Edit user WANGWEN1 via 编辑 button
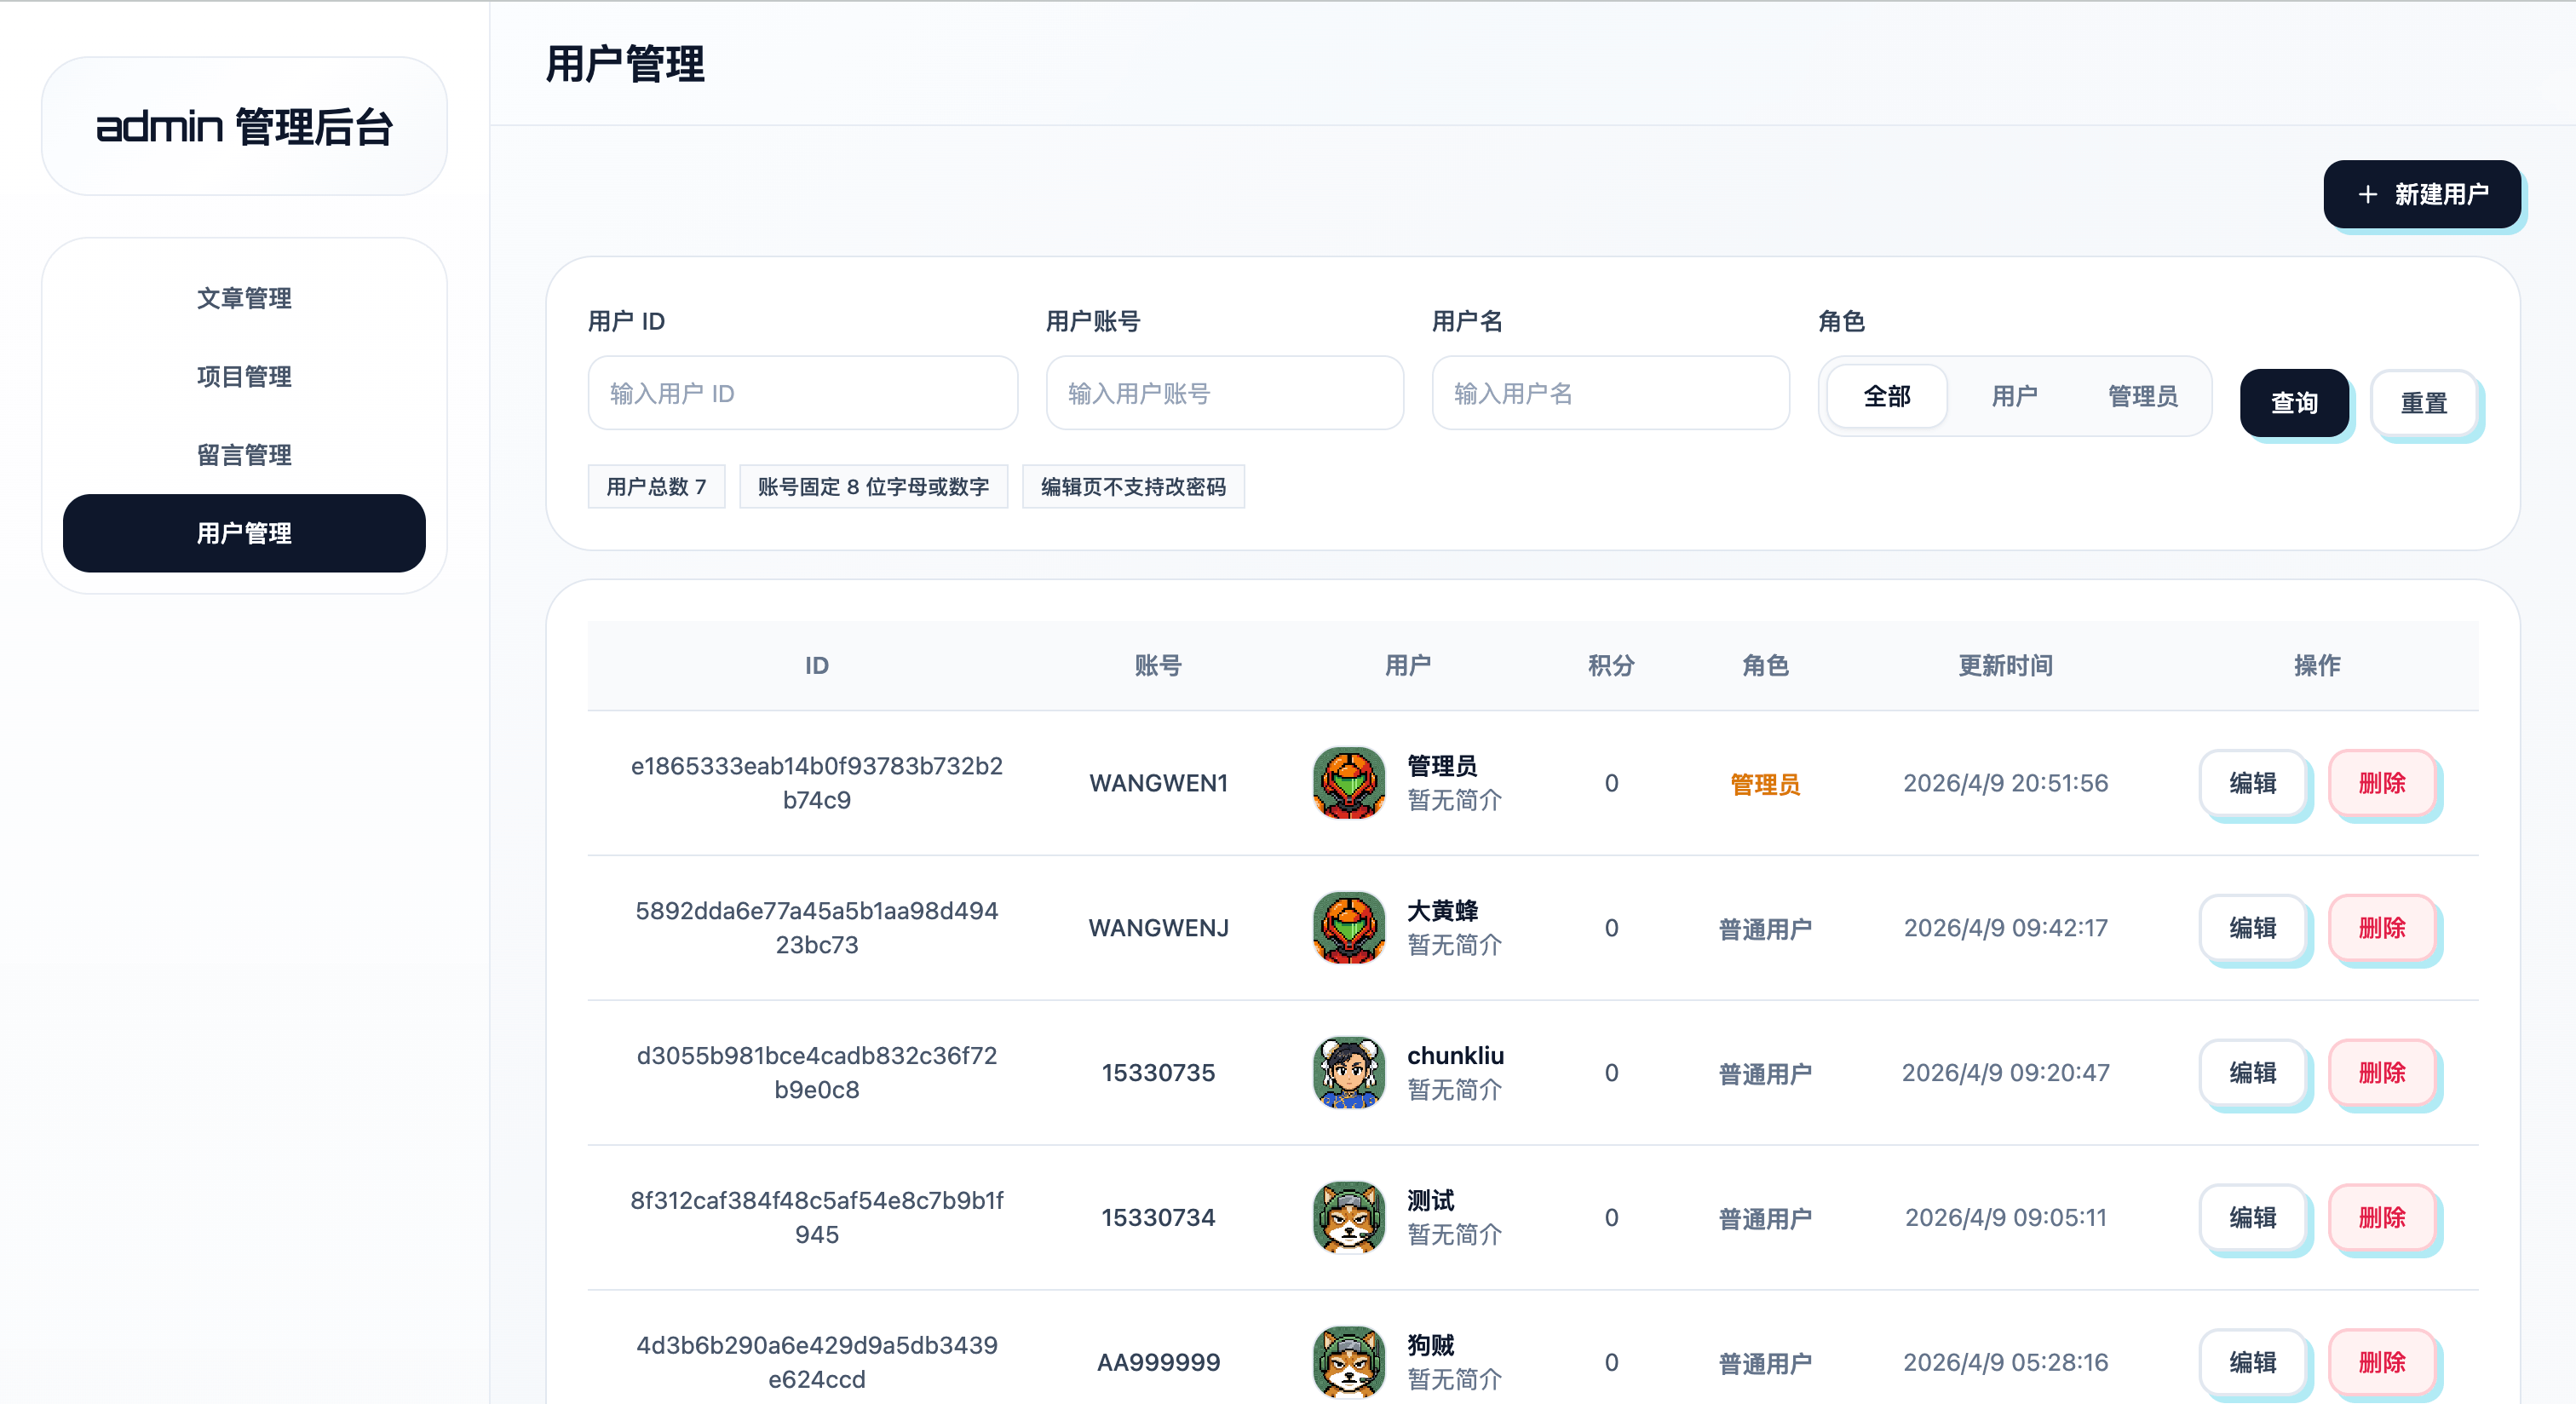This screenshot has height=1404, width=2576. click(2255, 783)
